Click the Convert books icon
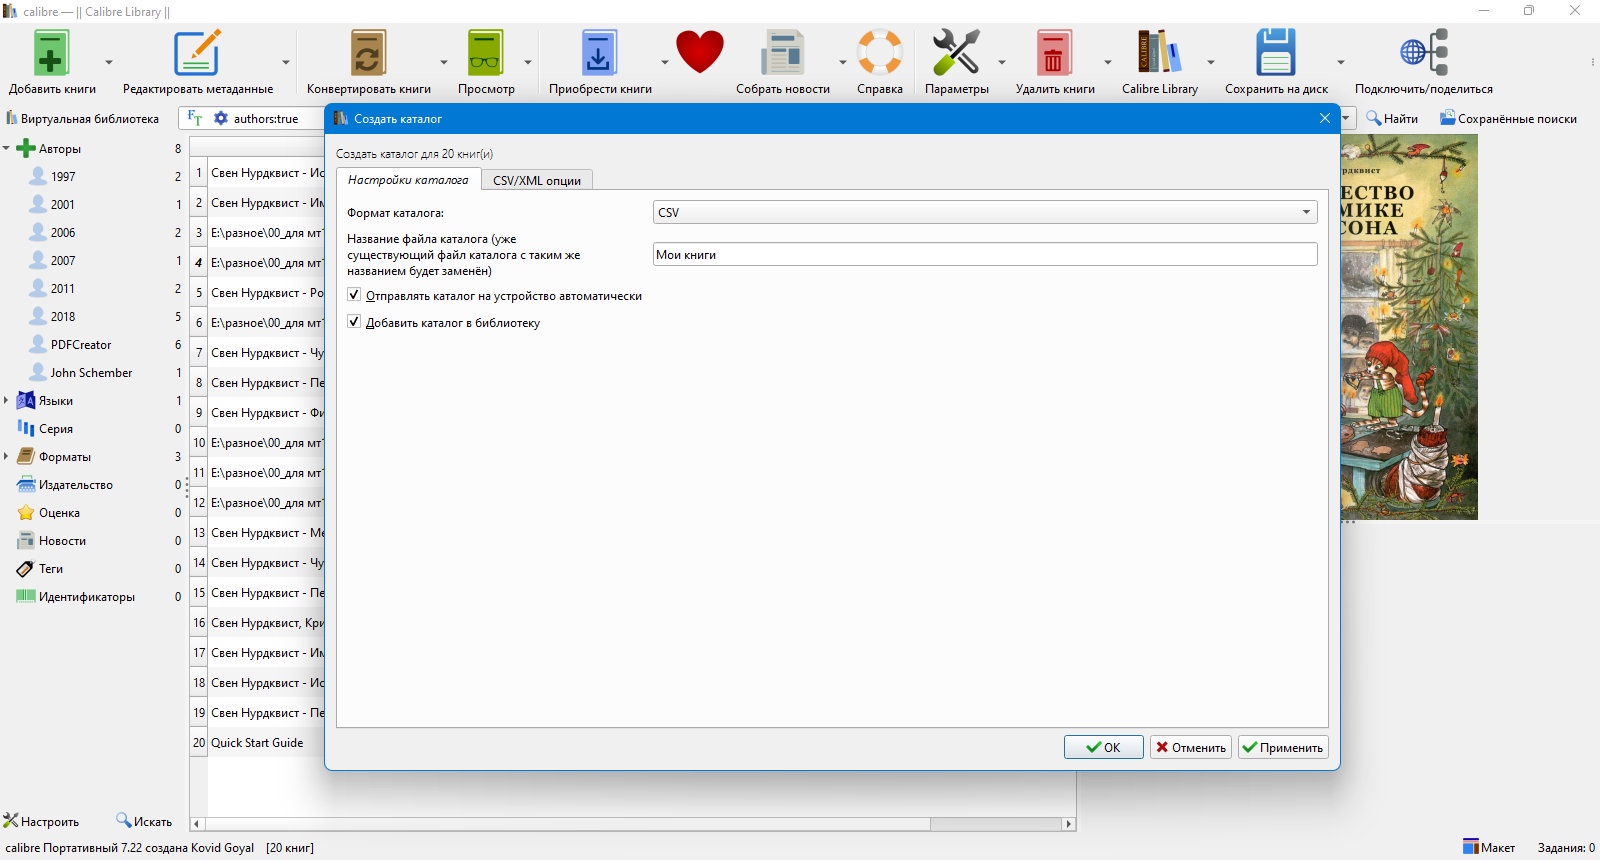 click(x=368, y=53)
